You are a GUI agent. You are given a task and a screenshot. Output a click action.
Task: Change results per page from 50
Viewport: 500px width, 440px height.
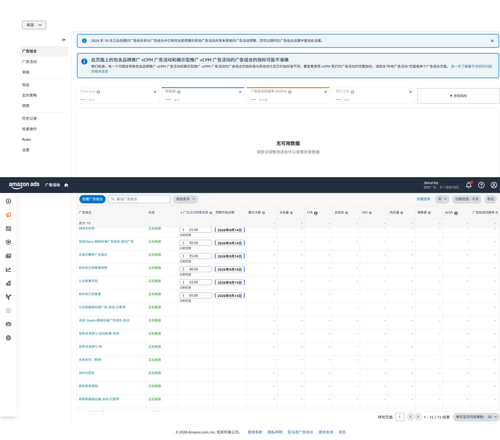(x=476, y=417)
